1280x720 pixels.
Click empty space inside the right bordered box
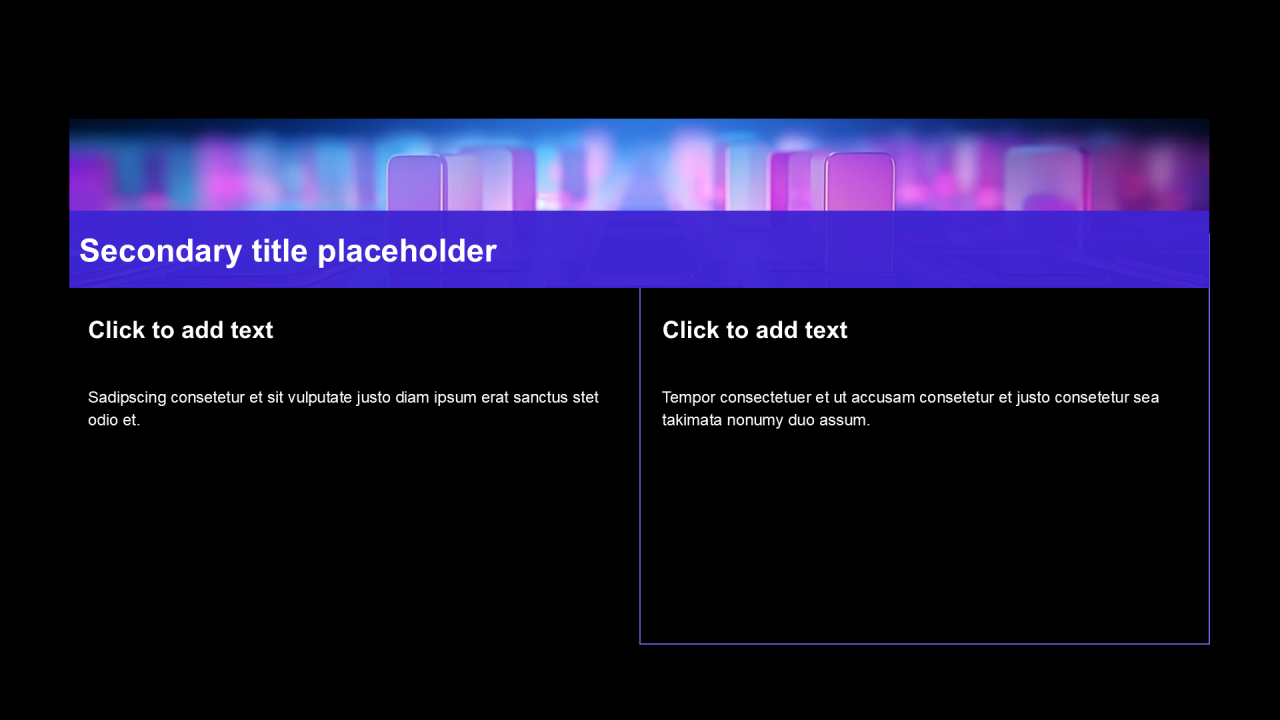coord(924,540)
